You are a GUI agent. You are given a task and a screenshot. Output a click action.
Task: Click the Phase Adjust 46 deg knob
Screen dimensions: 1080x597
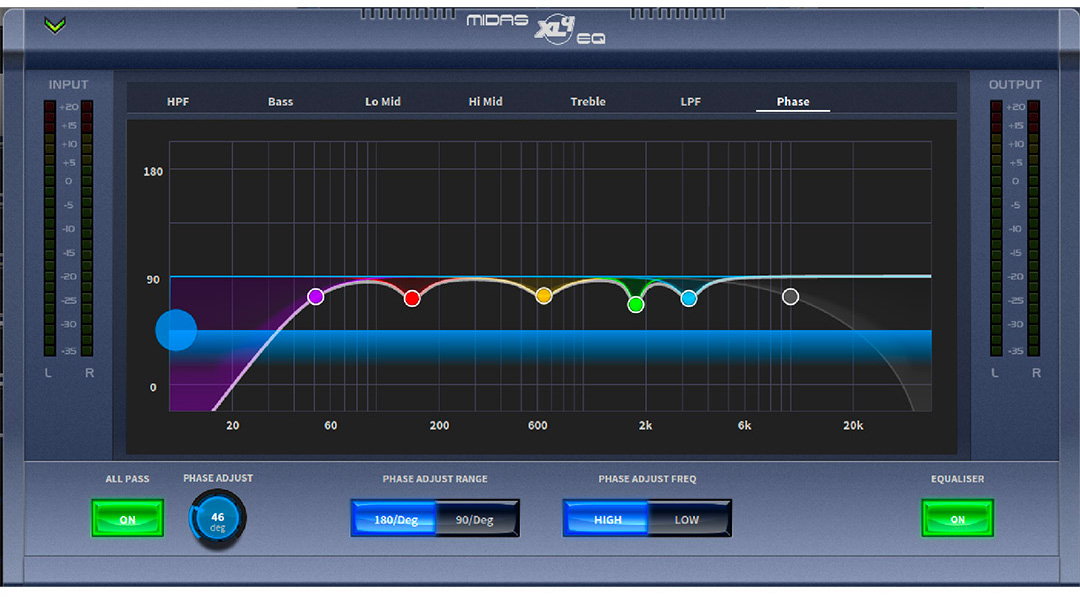point(217,518)
